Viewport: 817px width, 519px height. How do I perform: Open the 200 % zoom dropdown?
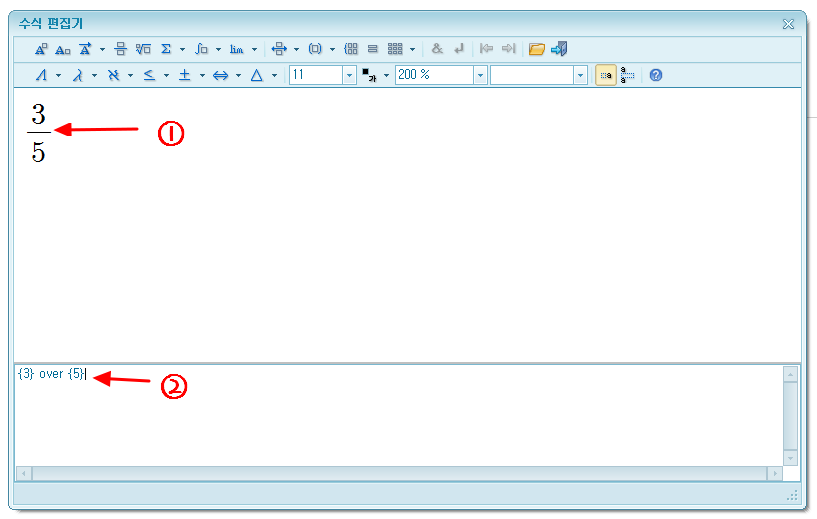pyautogui.click(x=480, y=76)
